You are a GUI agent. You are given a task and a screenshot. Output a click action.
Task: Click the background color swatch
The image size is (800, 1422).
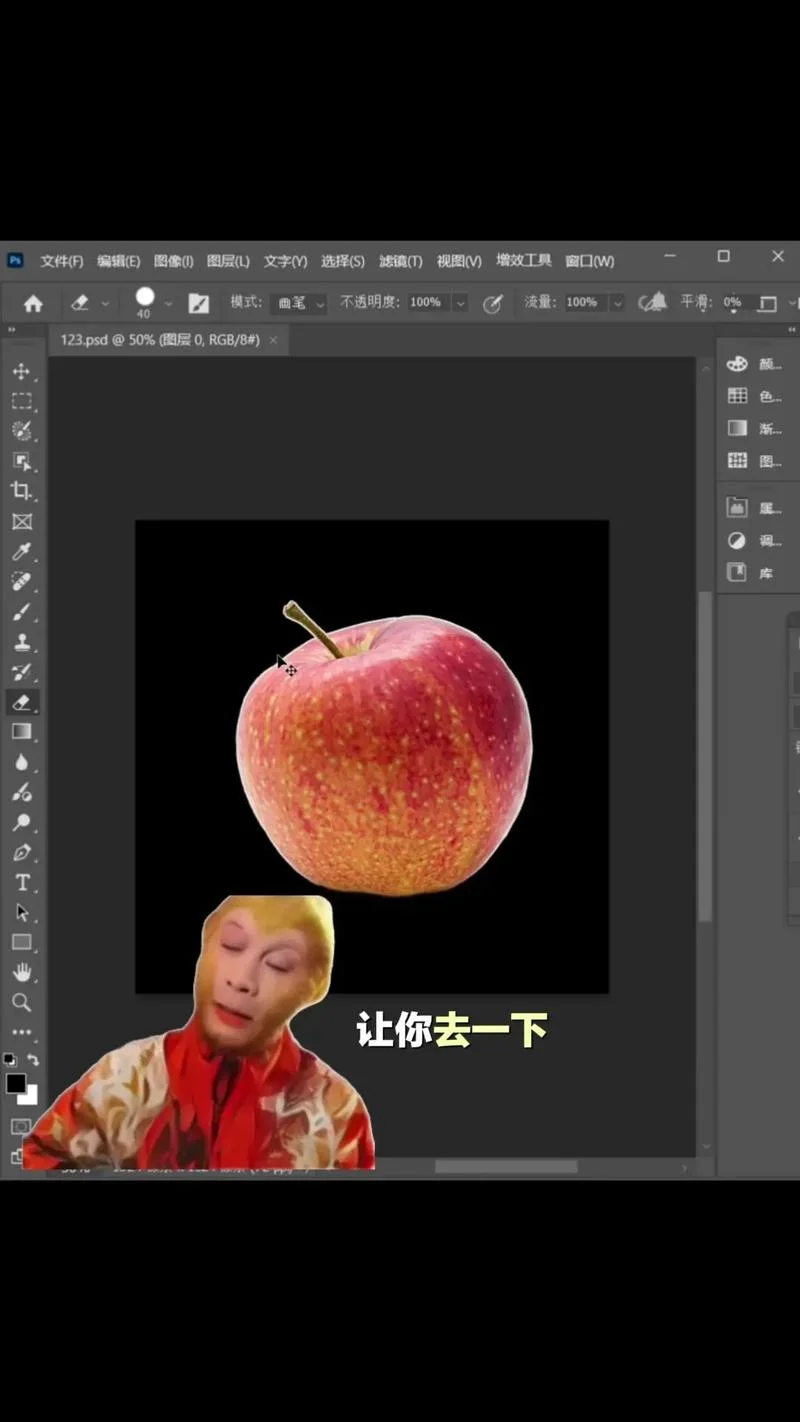30,1097
